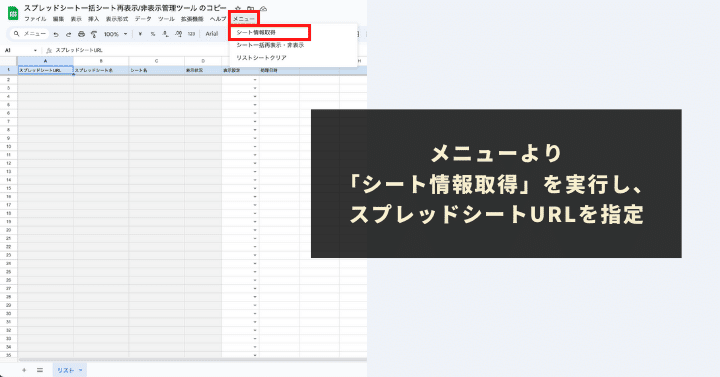Open the データ menu
Viewport: 720px width, 377px height.
(x=143, y=19)
